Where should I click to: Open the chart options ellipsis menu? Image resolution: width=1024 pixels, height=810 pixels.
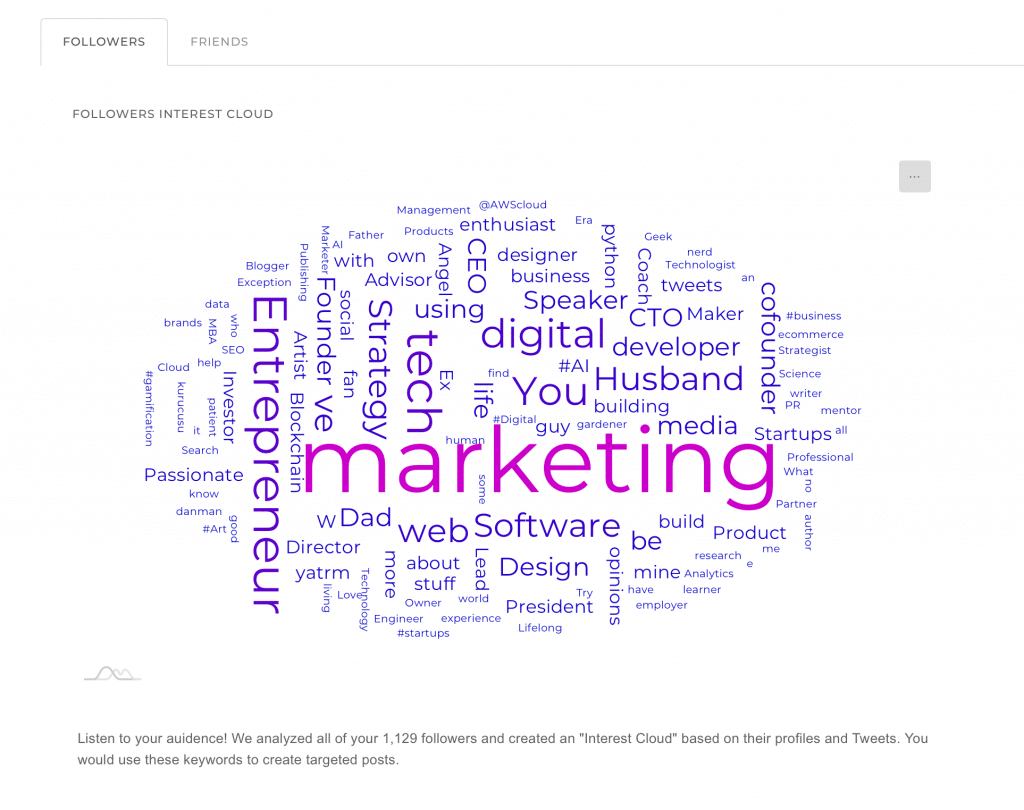pos(914,176)
